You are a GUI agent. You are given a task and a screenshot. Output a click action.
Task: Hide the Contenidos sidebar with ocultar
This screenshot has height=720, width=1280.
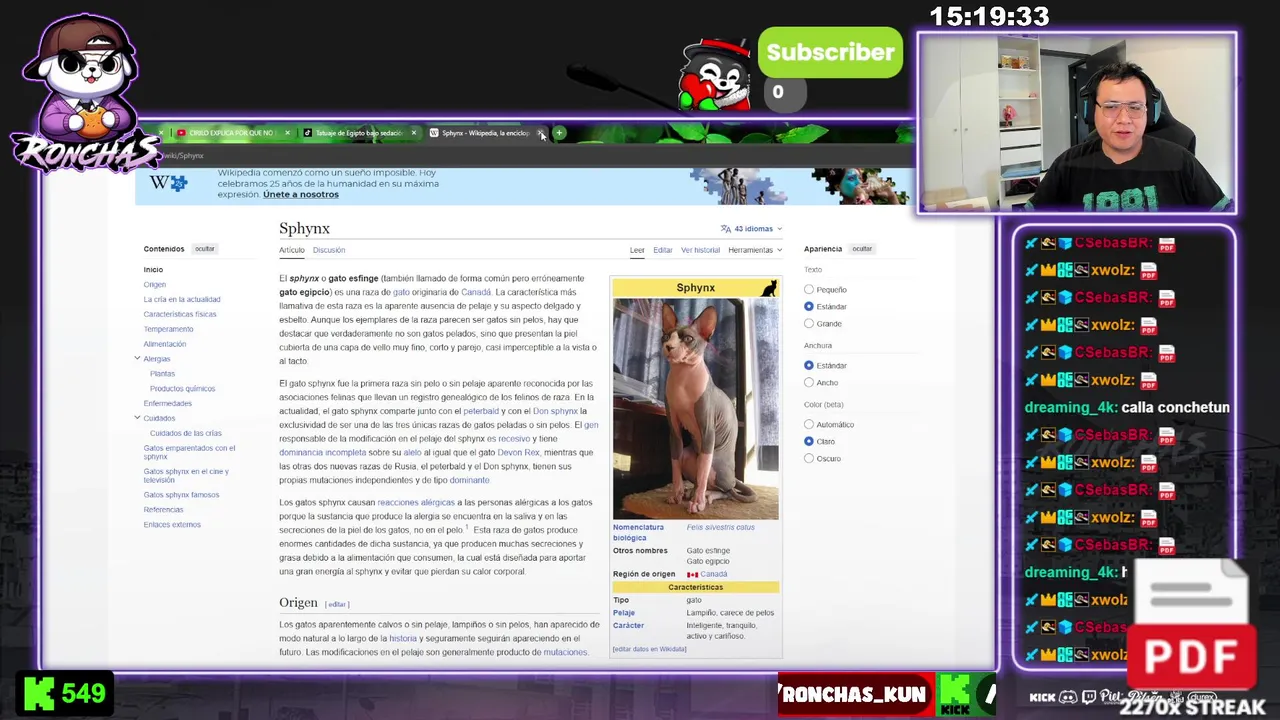pos(205,249)
